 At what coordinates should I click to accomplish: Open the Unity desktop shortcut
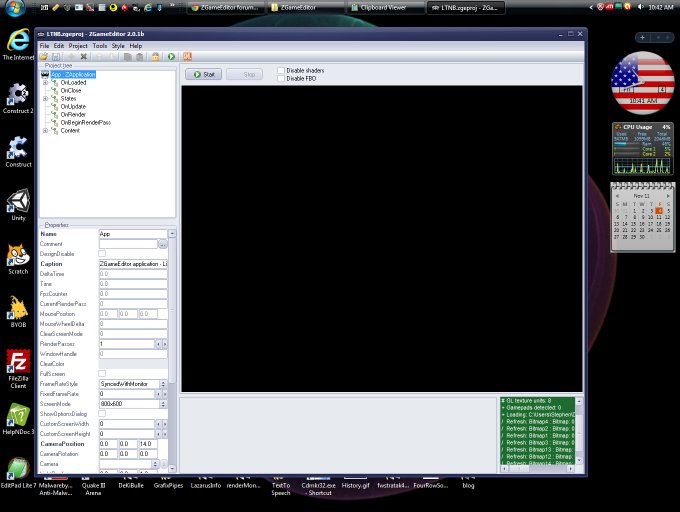click(x=18, y=205)
